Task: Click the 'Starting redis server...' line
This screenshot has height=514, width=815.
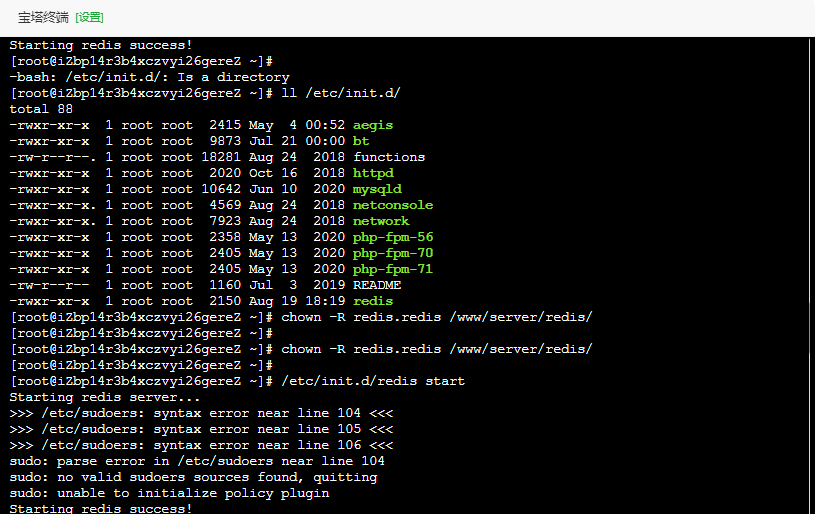Action: coord(105,397)
